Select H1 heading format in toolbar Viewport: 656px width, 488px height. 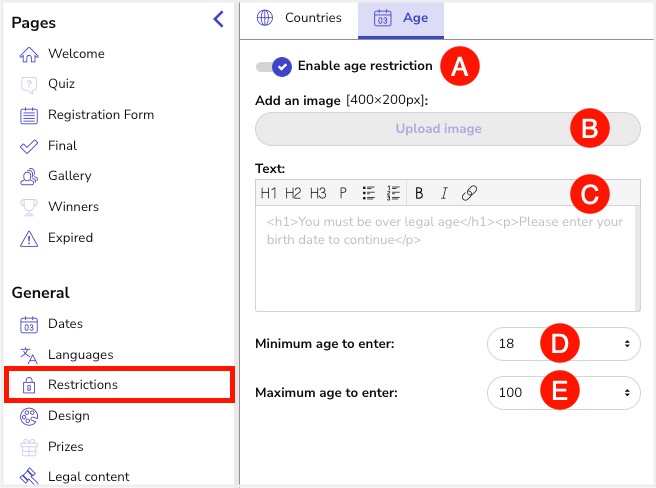click(269, 193)
